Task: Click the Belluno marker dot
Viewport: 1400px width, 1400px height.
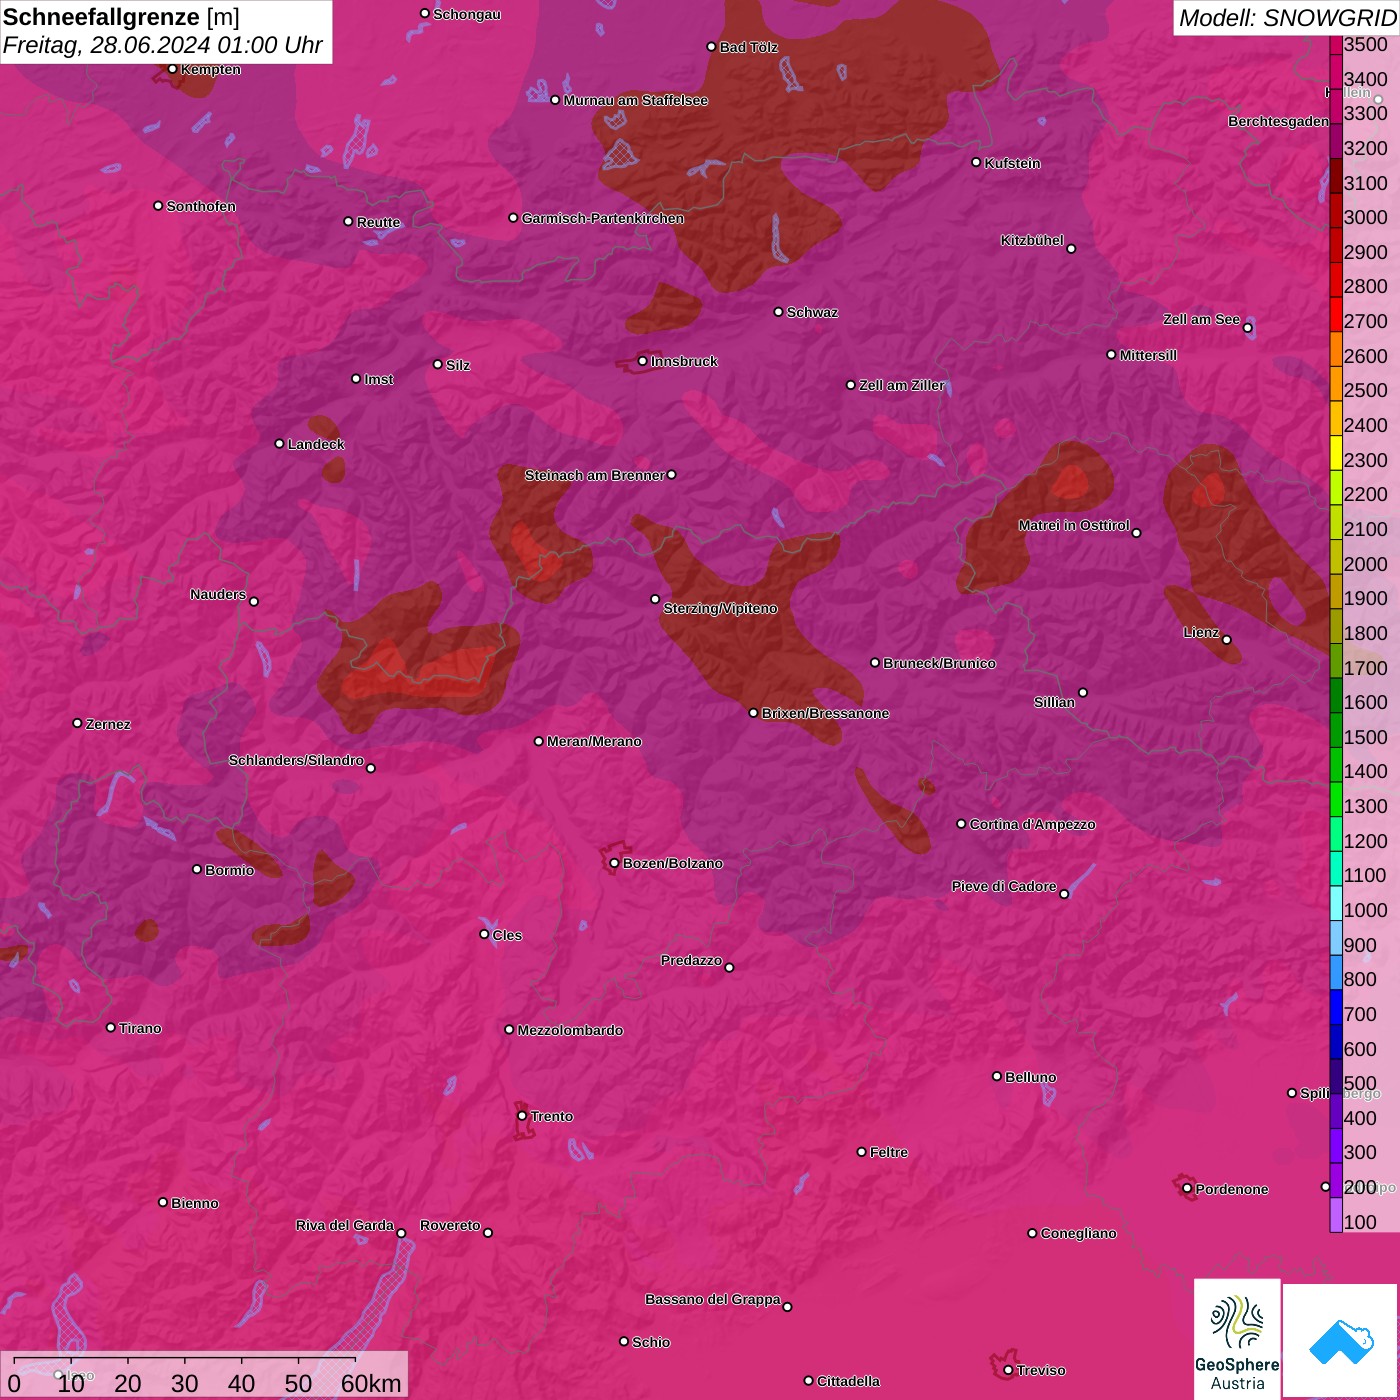Action: tap(997, 1076)
